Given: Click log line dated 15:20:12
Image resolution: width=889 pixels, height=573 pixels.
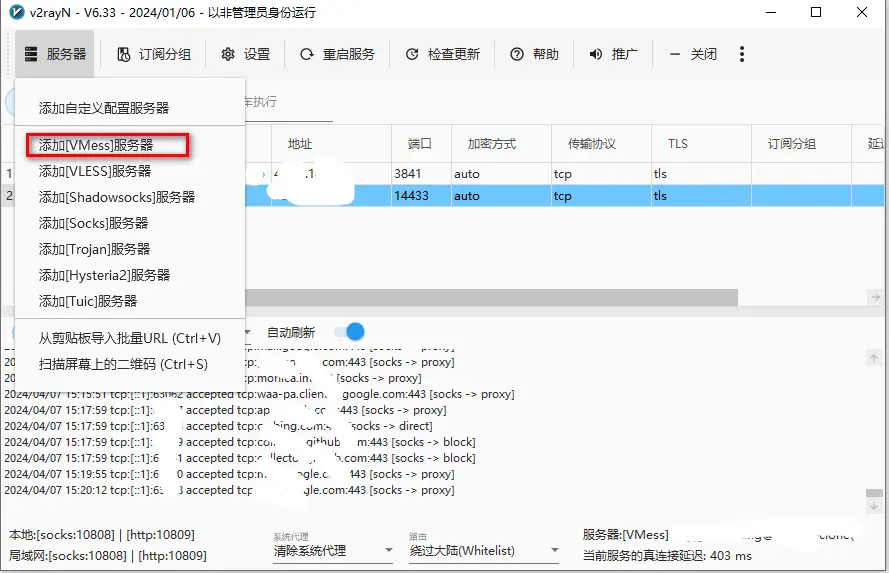Looking at the screenshot, I should 229,490.
